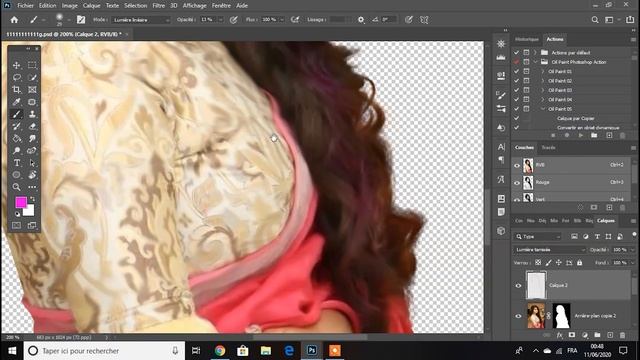Select the Path Selection arrow tool
The image size is (640, 360).
click(32, 163)
